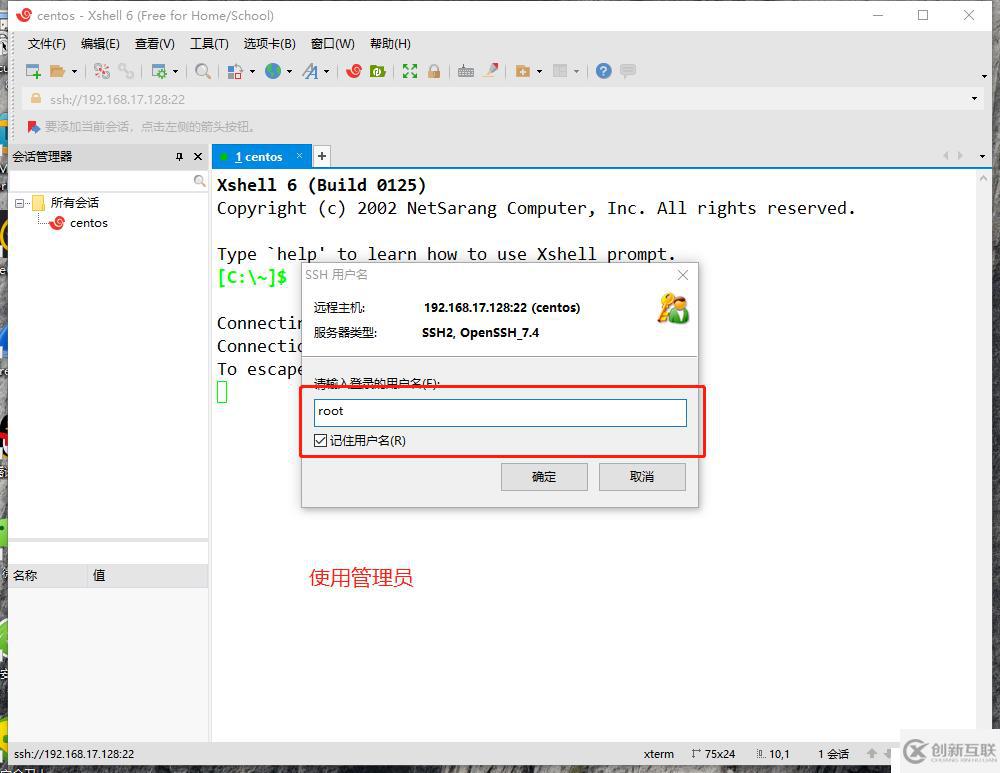
Task: Select the centos session in tree
Action: [89, 223]
